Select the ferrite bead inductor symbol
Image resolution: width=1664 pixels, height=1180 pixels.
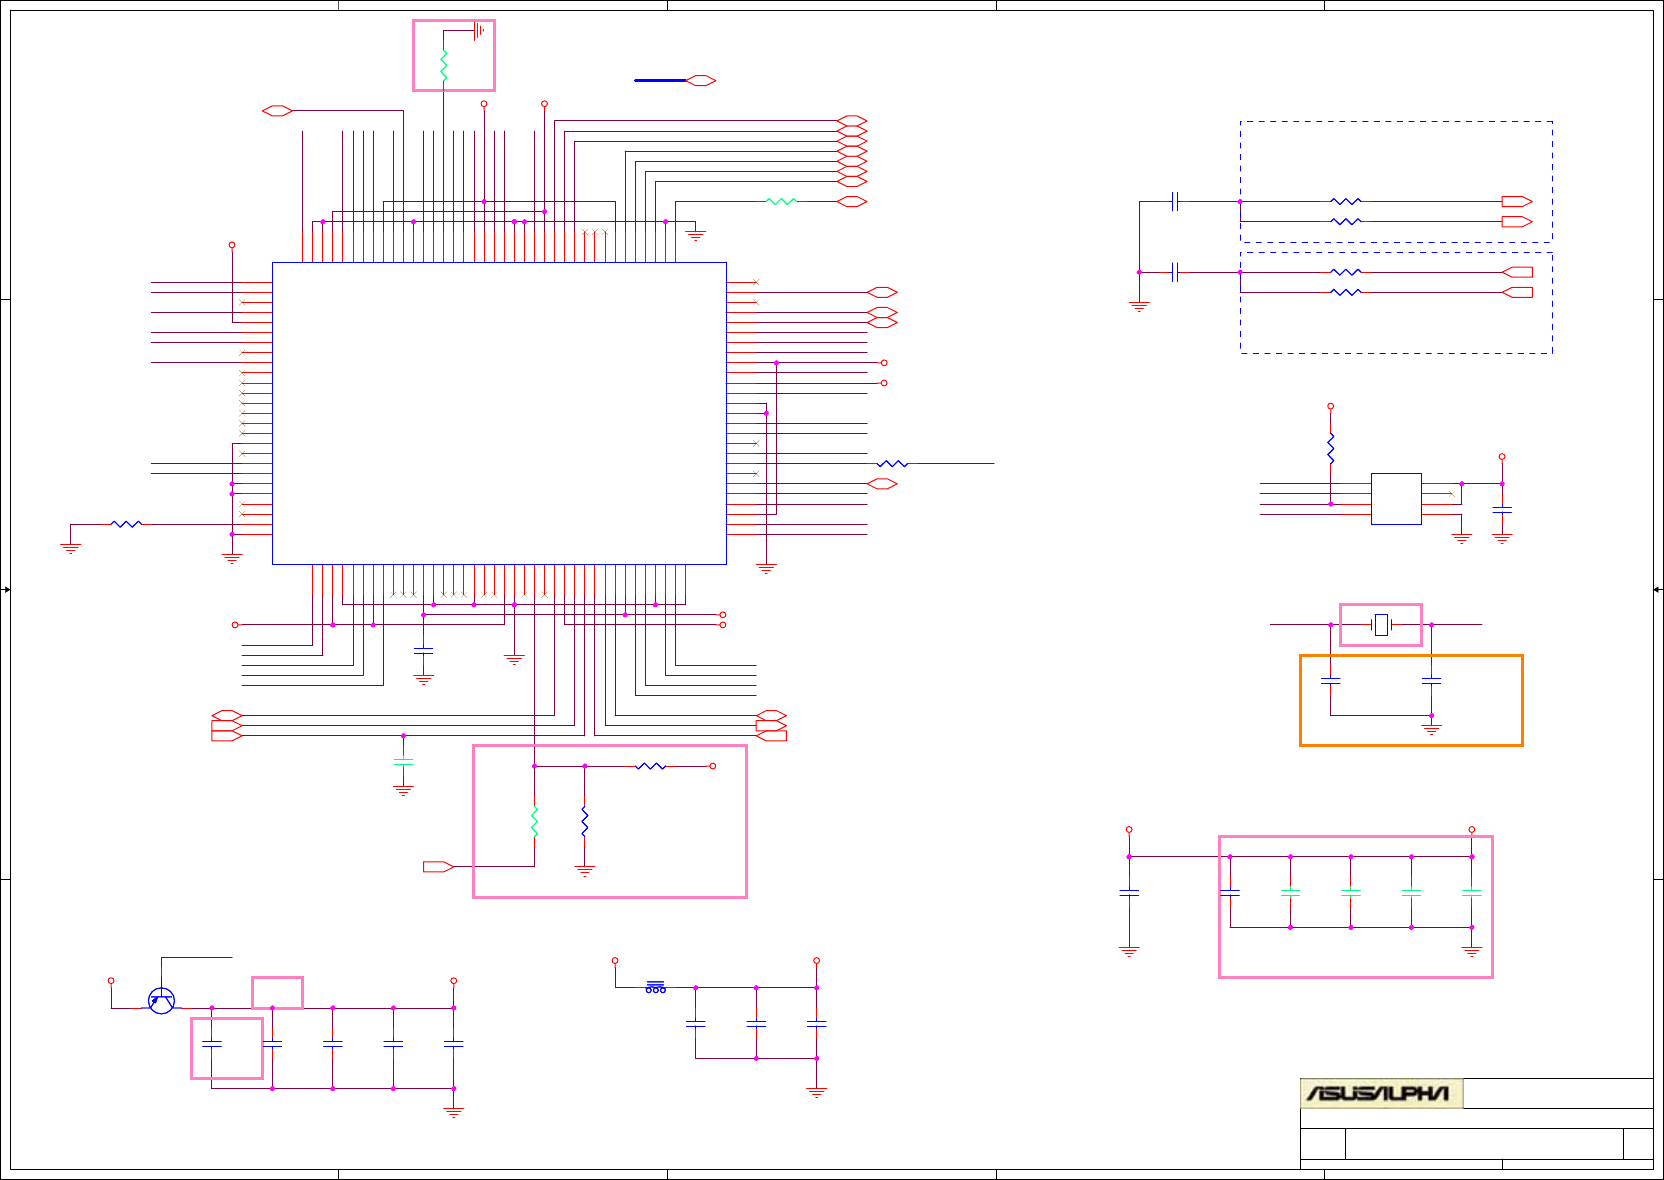655,987
